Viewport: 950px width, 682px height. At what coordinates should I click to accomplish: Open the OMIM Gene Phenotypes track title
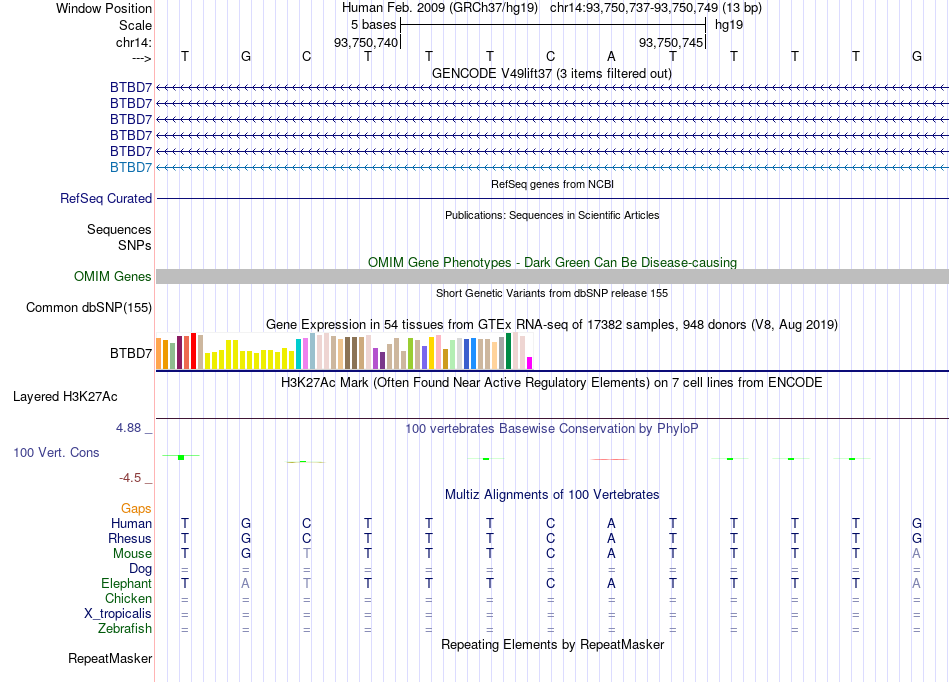[x=552, y=262]
